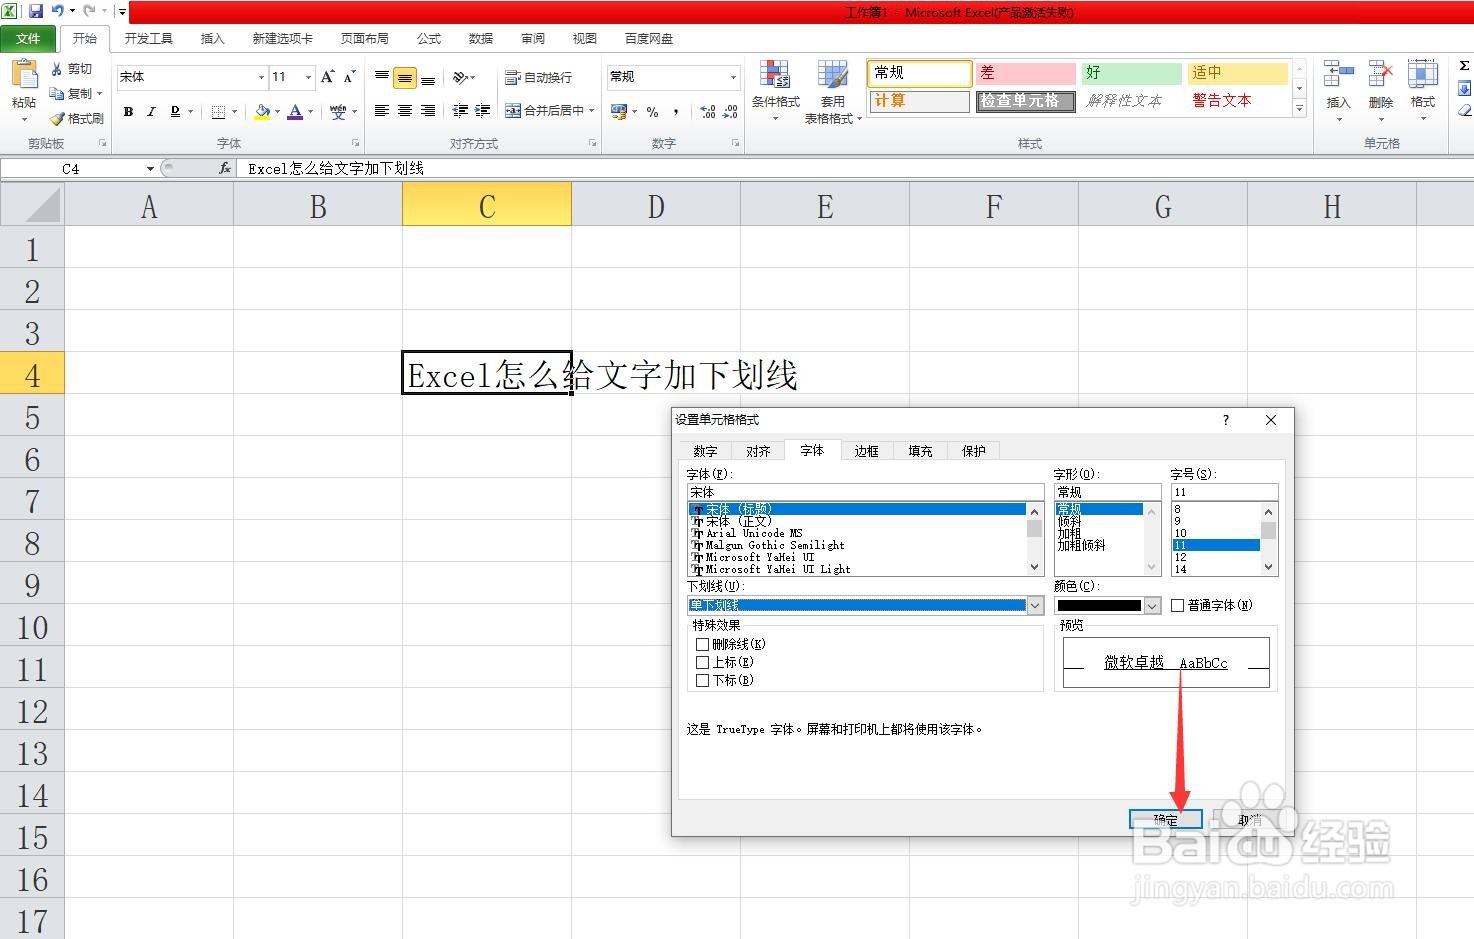
Task: Click the decrease indent icon
Action: 460,111
